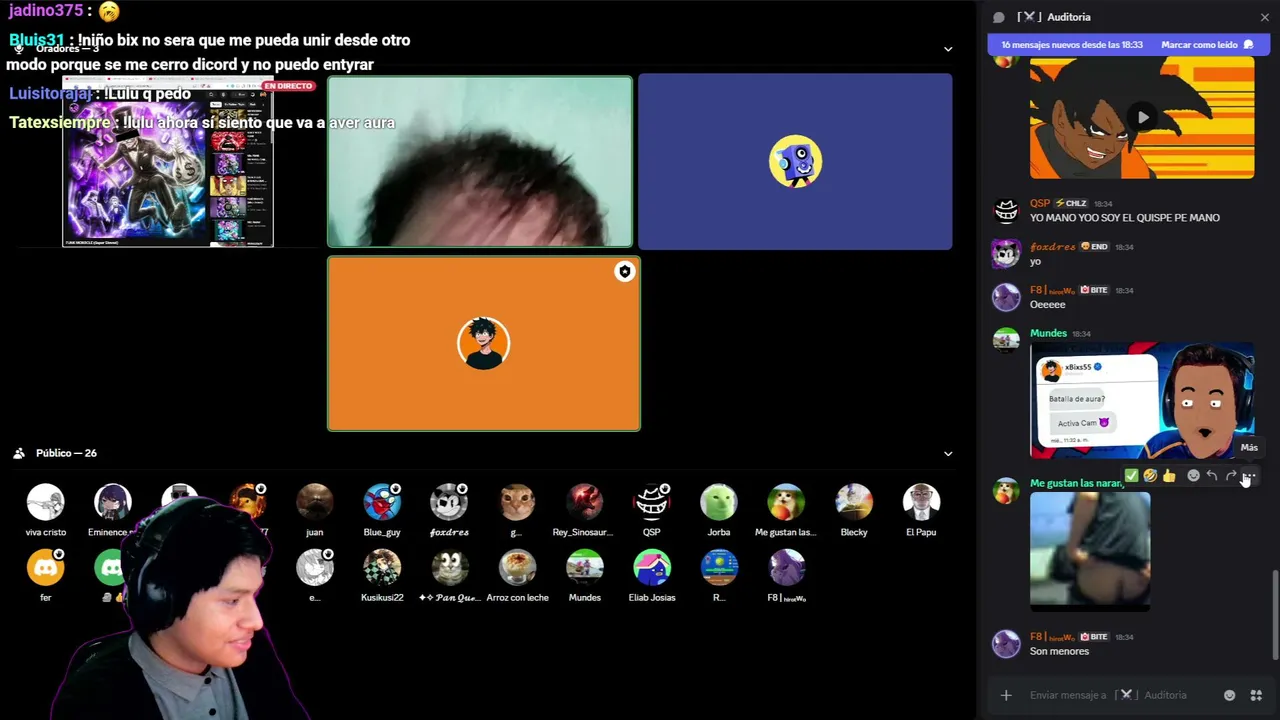This screenshot has width=1280, height=720.
Task: Open Jorba's audience avatar
Action: [719, 502]
